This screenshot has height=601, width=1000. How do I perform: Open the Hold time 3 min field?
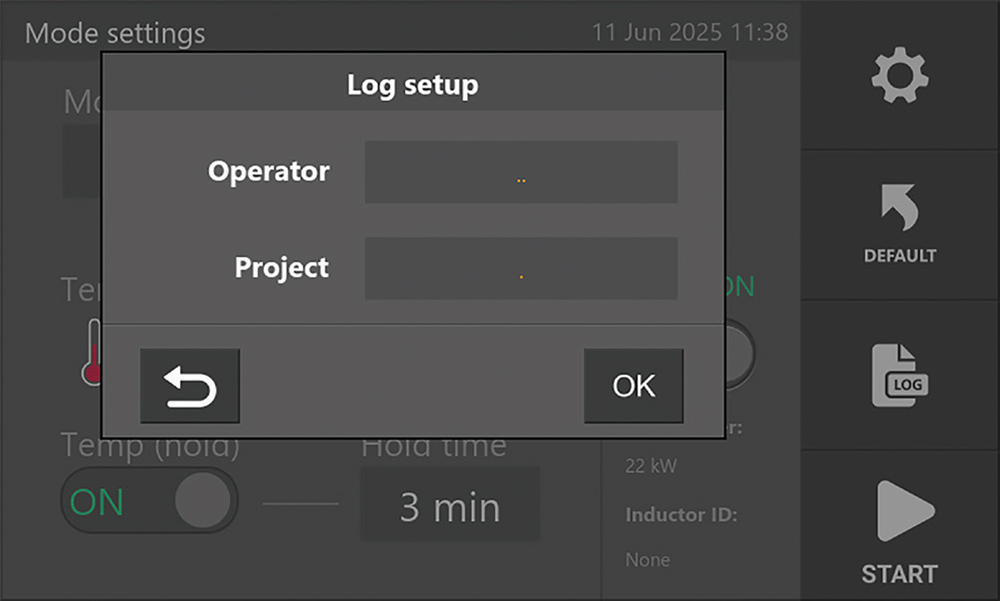(450, 506)
